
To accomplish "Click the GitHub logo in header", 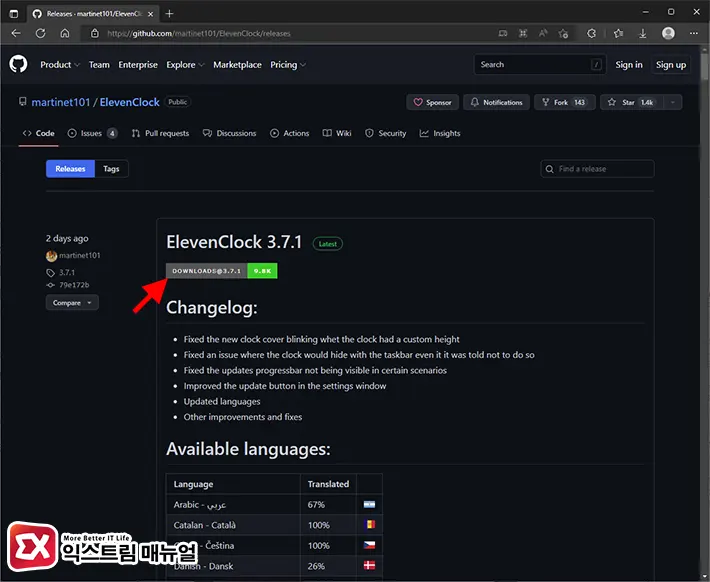I will point(18,65).
